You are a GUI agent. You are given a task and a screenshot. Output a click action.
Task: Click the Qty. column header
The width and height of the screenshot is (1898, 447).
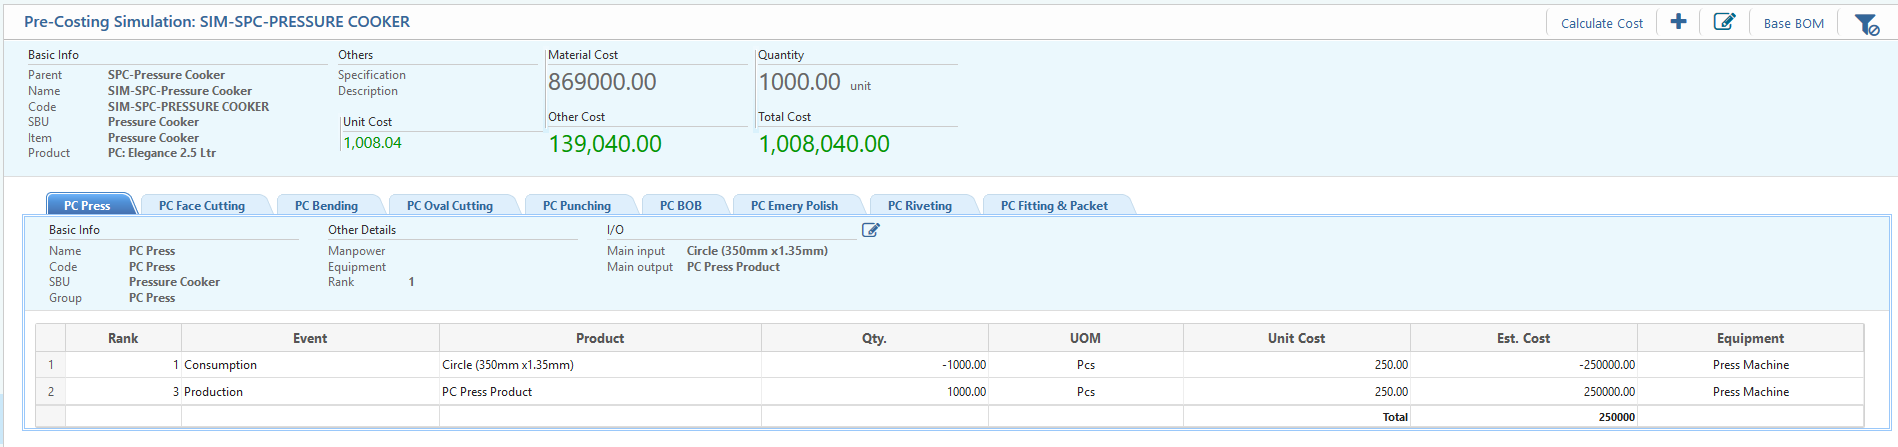pos(875,338)
